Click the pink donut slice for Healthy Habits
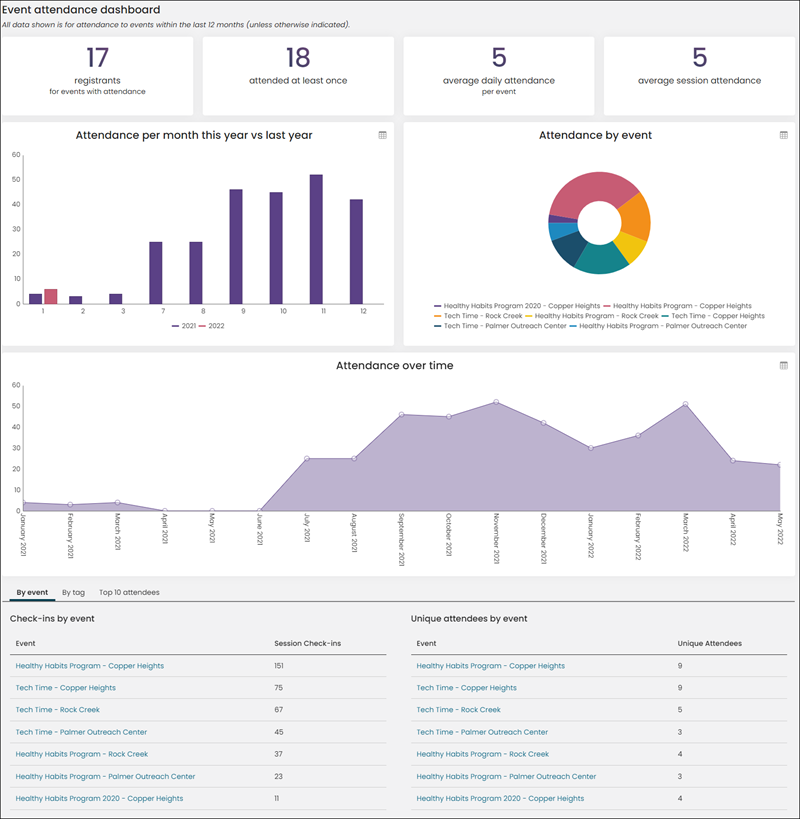Image resolution: width=800 pixels, height=819 pixels. coord(590,189)
